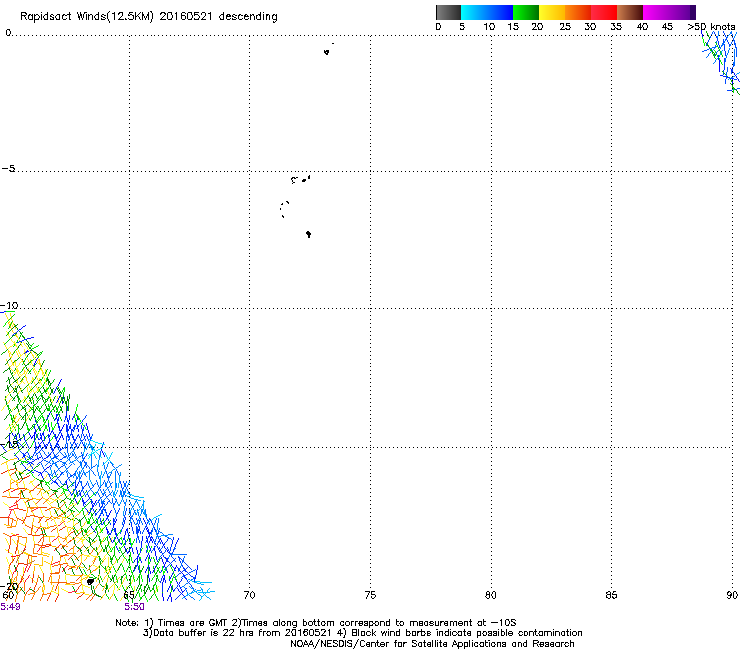Click the title text 'Rapidscat Winds(12.5KM)'
Viewport: 740px width, 650px height.
(87, 17)
